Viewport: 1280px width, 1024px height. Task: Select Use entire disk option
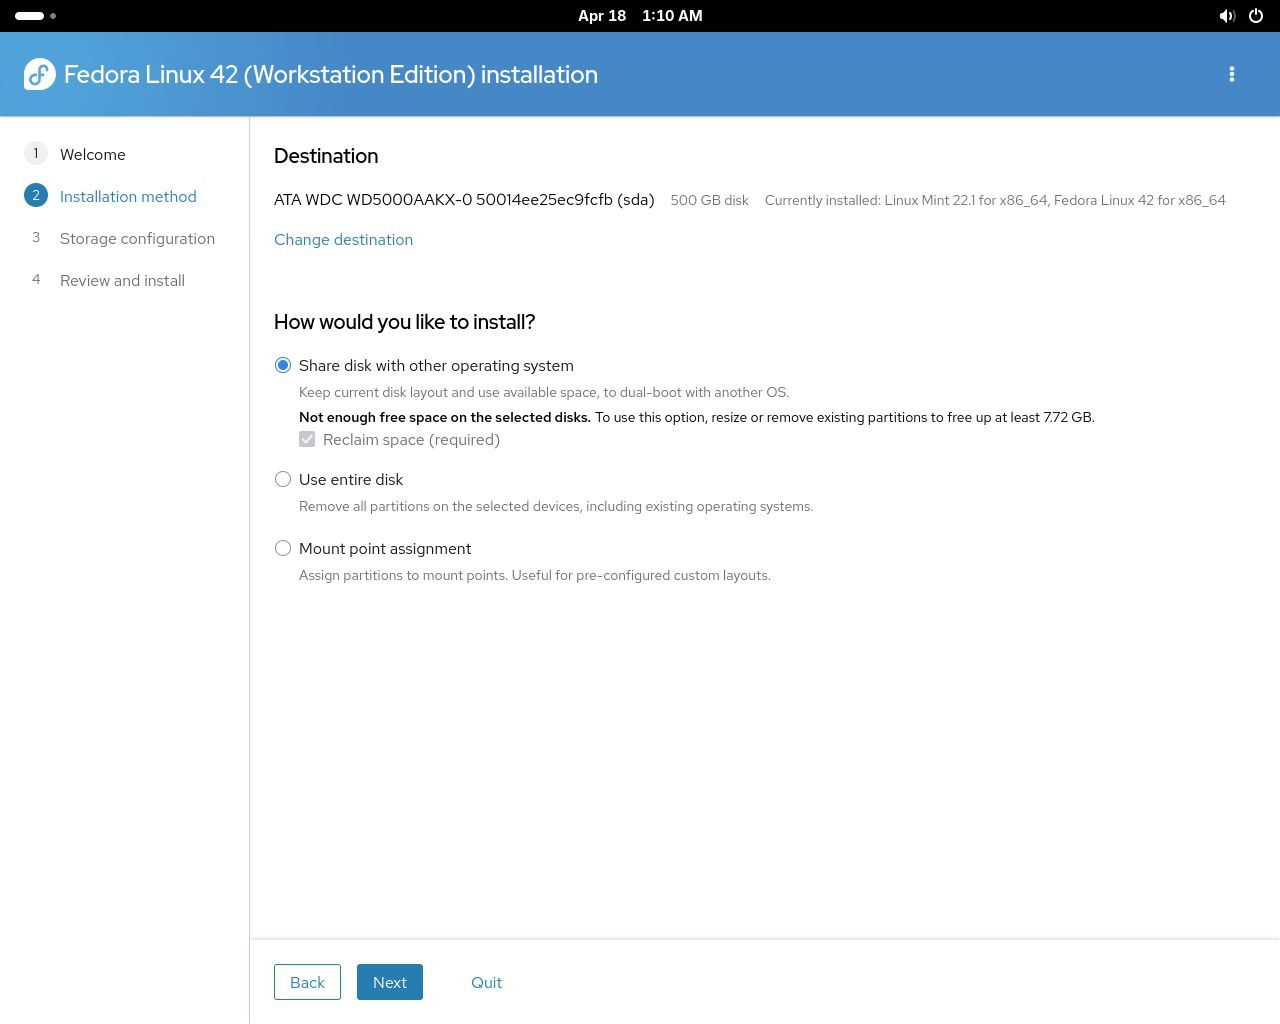283,479
